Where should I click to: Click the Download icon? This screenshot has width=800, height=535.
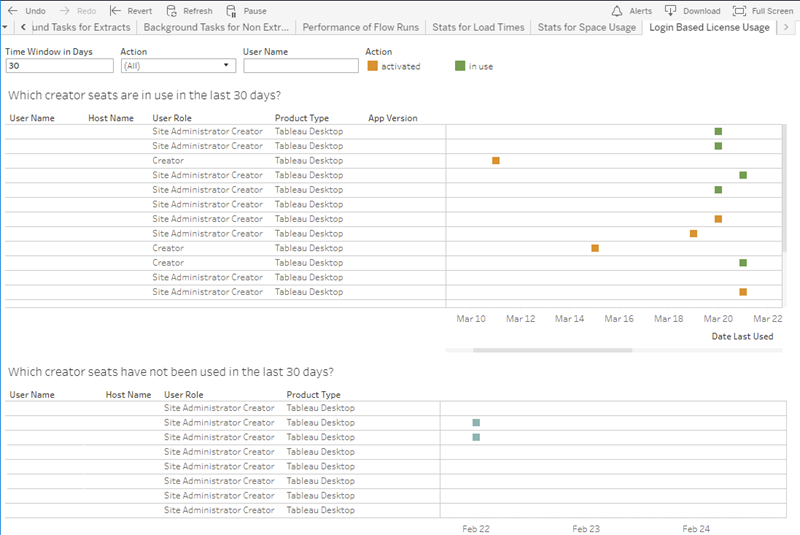point(670,10)
